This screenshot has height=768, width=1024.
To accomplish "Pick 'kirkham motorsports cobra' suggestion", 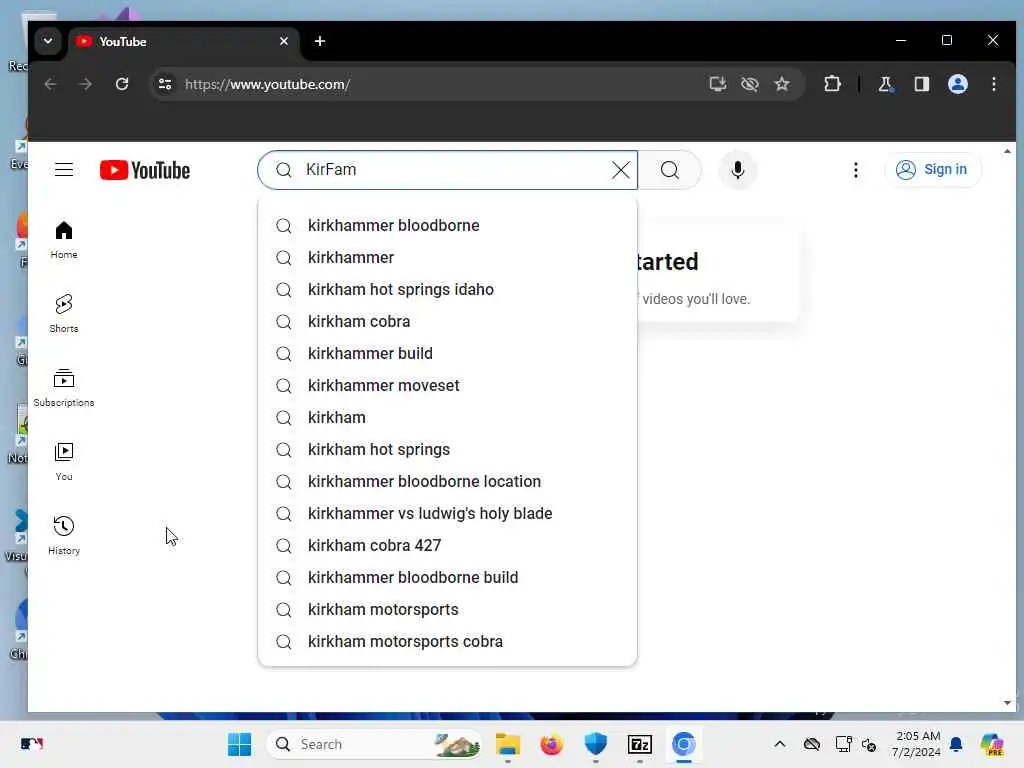I will [x=447, y=641].
